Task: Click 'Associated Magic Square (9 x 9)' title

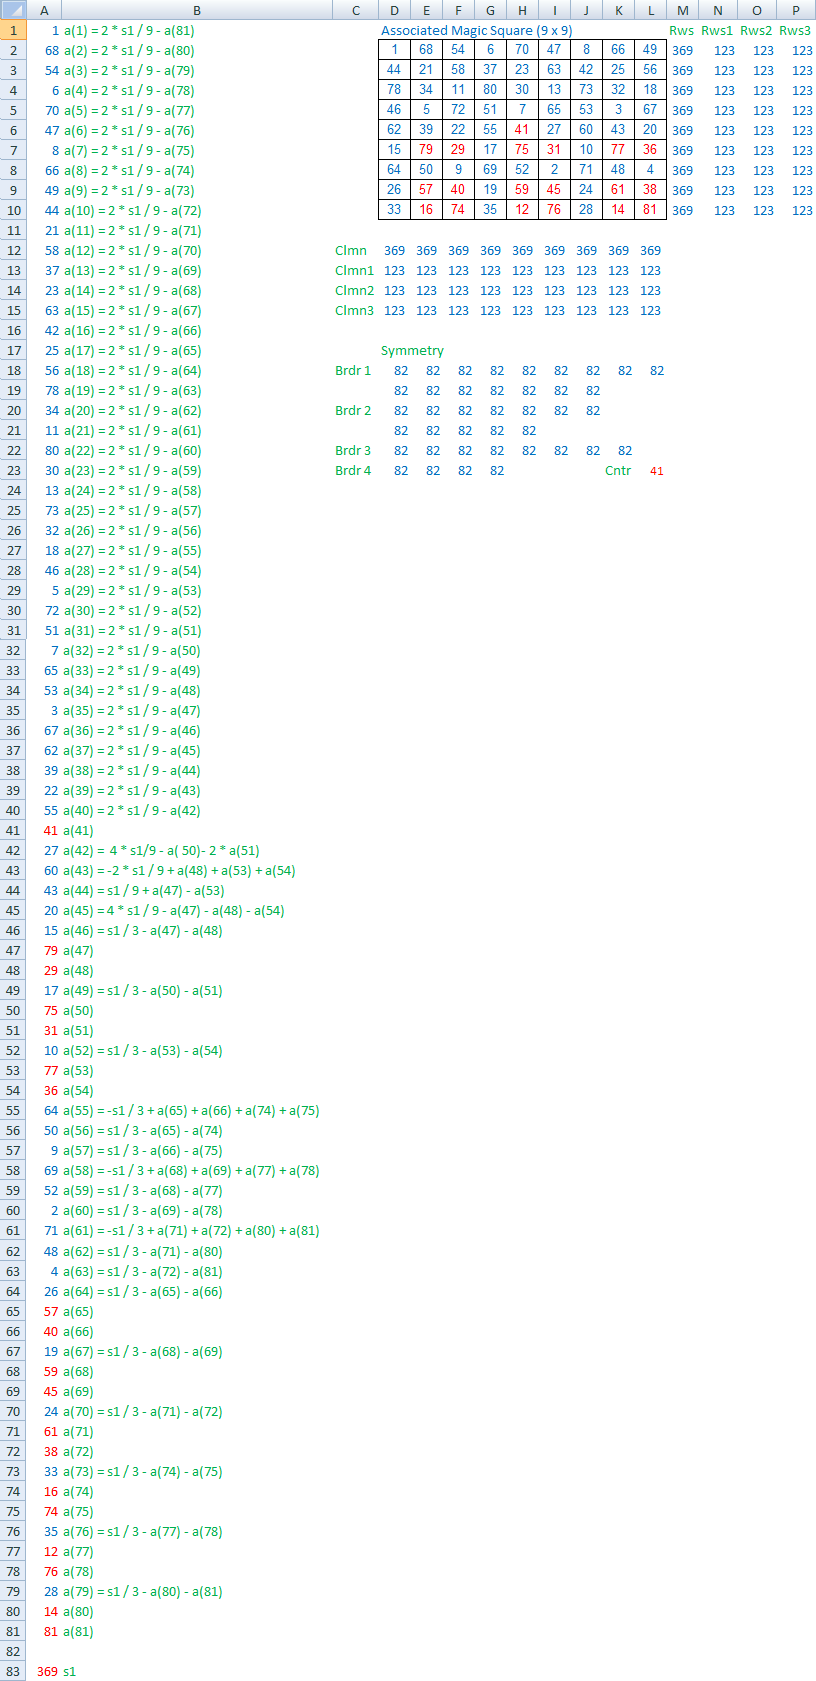Action: coord(476,30)
